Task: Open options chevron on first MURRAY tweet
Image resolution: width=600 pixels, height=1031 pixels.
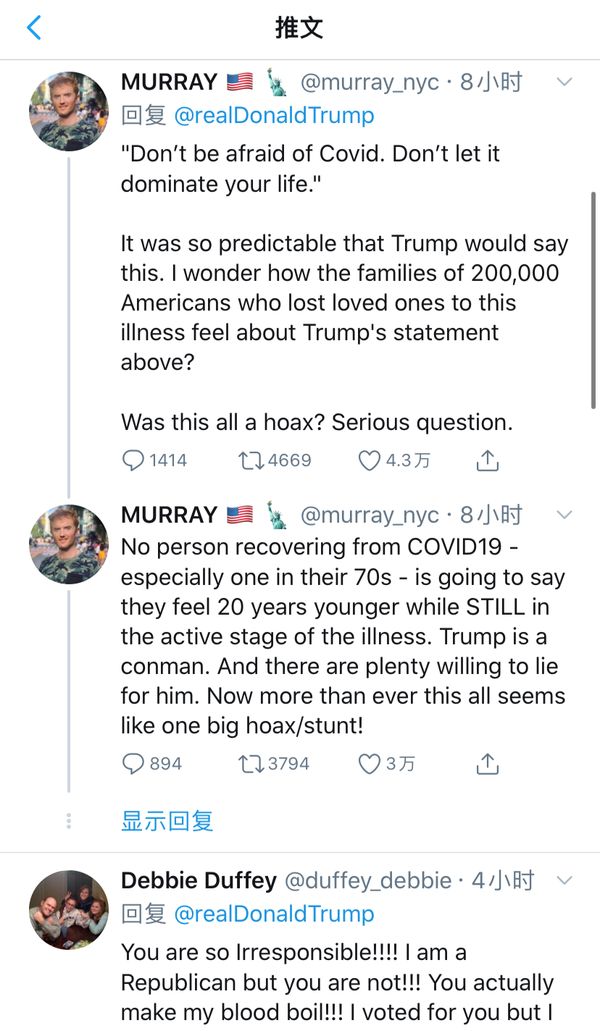Action: (x=564, y=82)
